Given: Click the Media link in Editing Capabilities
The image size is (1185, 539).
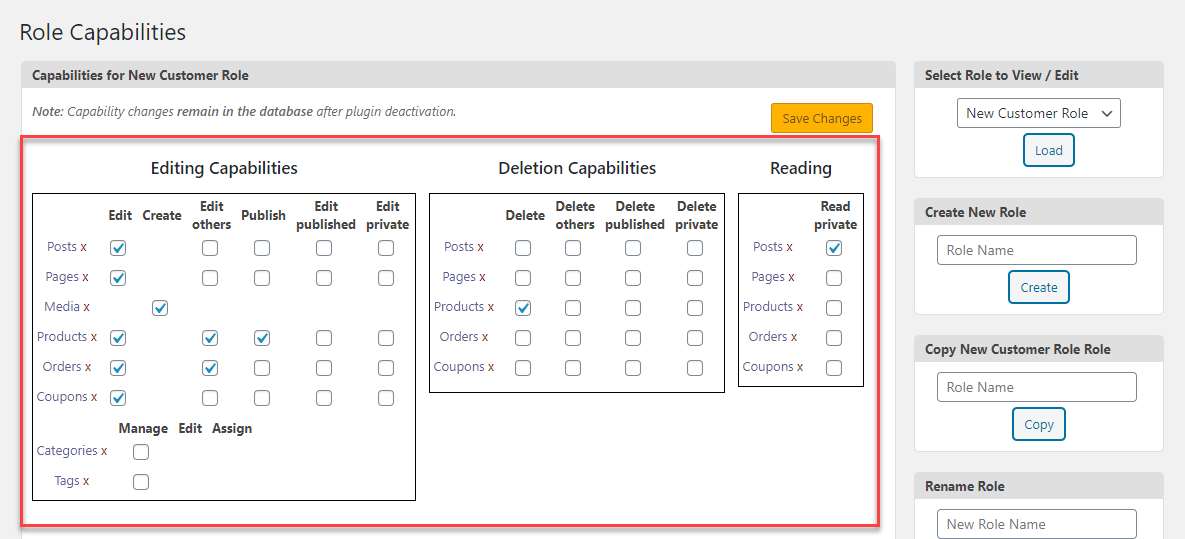Looking at the screenshot, I should click(62, 306).
